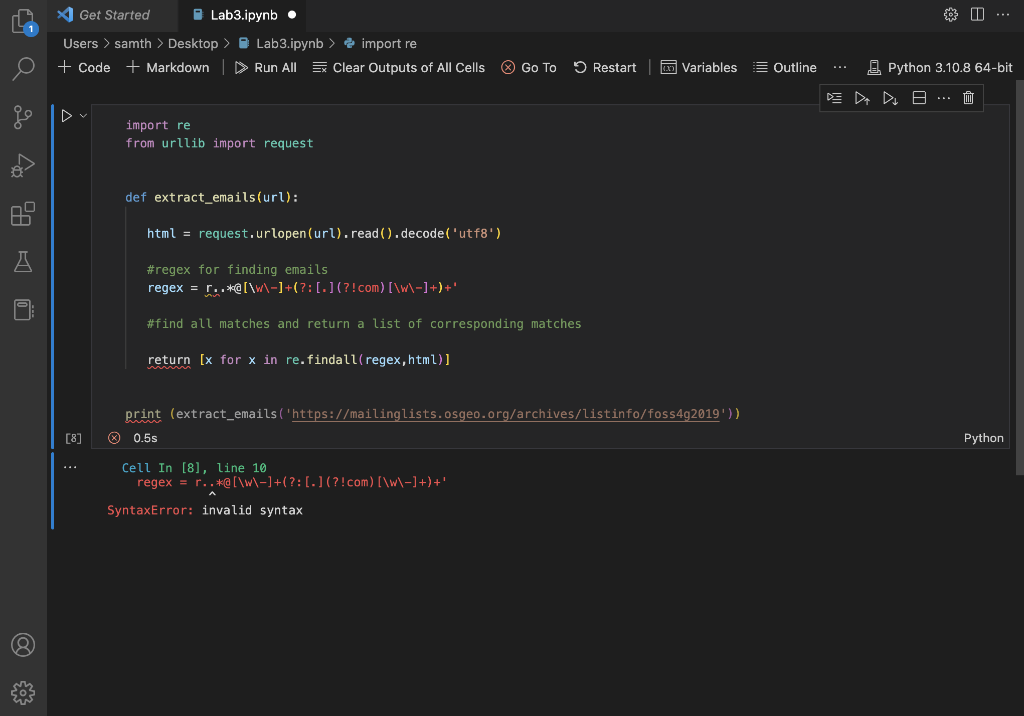Select the Python 3.10.8 64-bit kernel picker
Screen dimensions: 1024x716
point(939,67)
